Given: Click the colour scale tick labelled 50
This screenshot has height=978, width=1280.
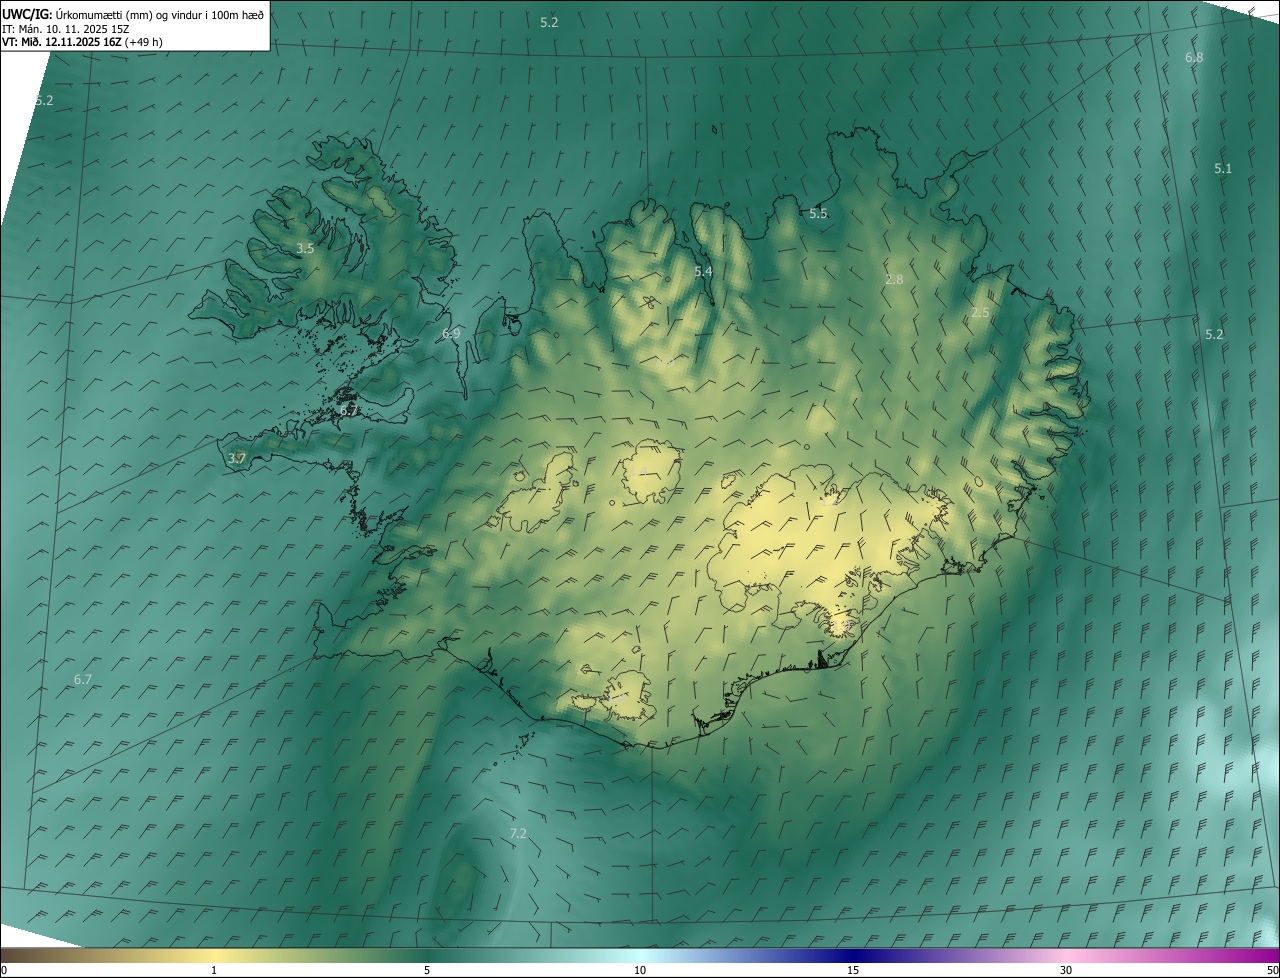Looking at the screenshot, I should pos(1272,970).
